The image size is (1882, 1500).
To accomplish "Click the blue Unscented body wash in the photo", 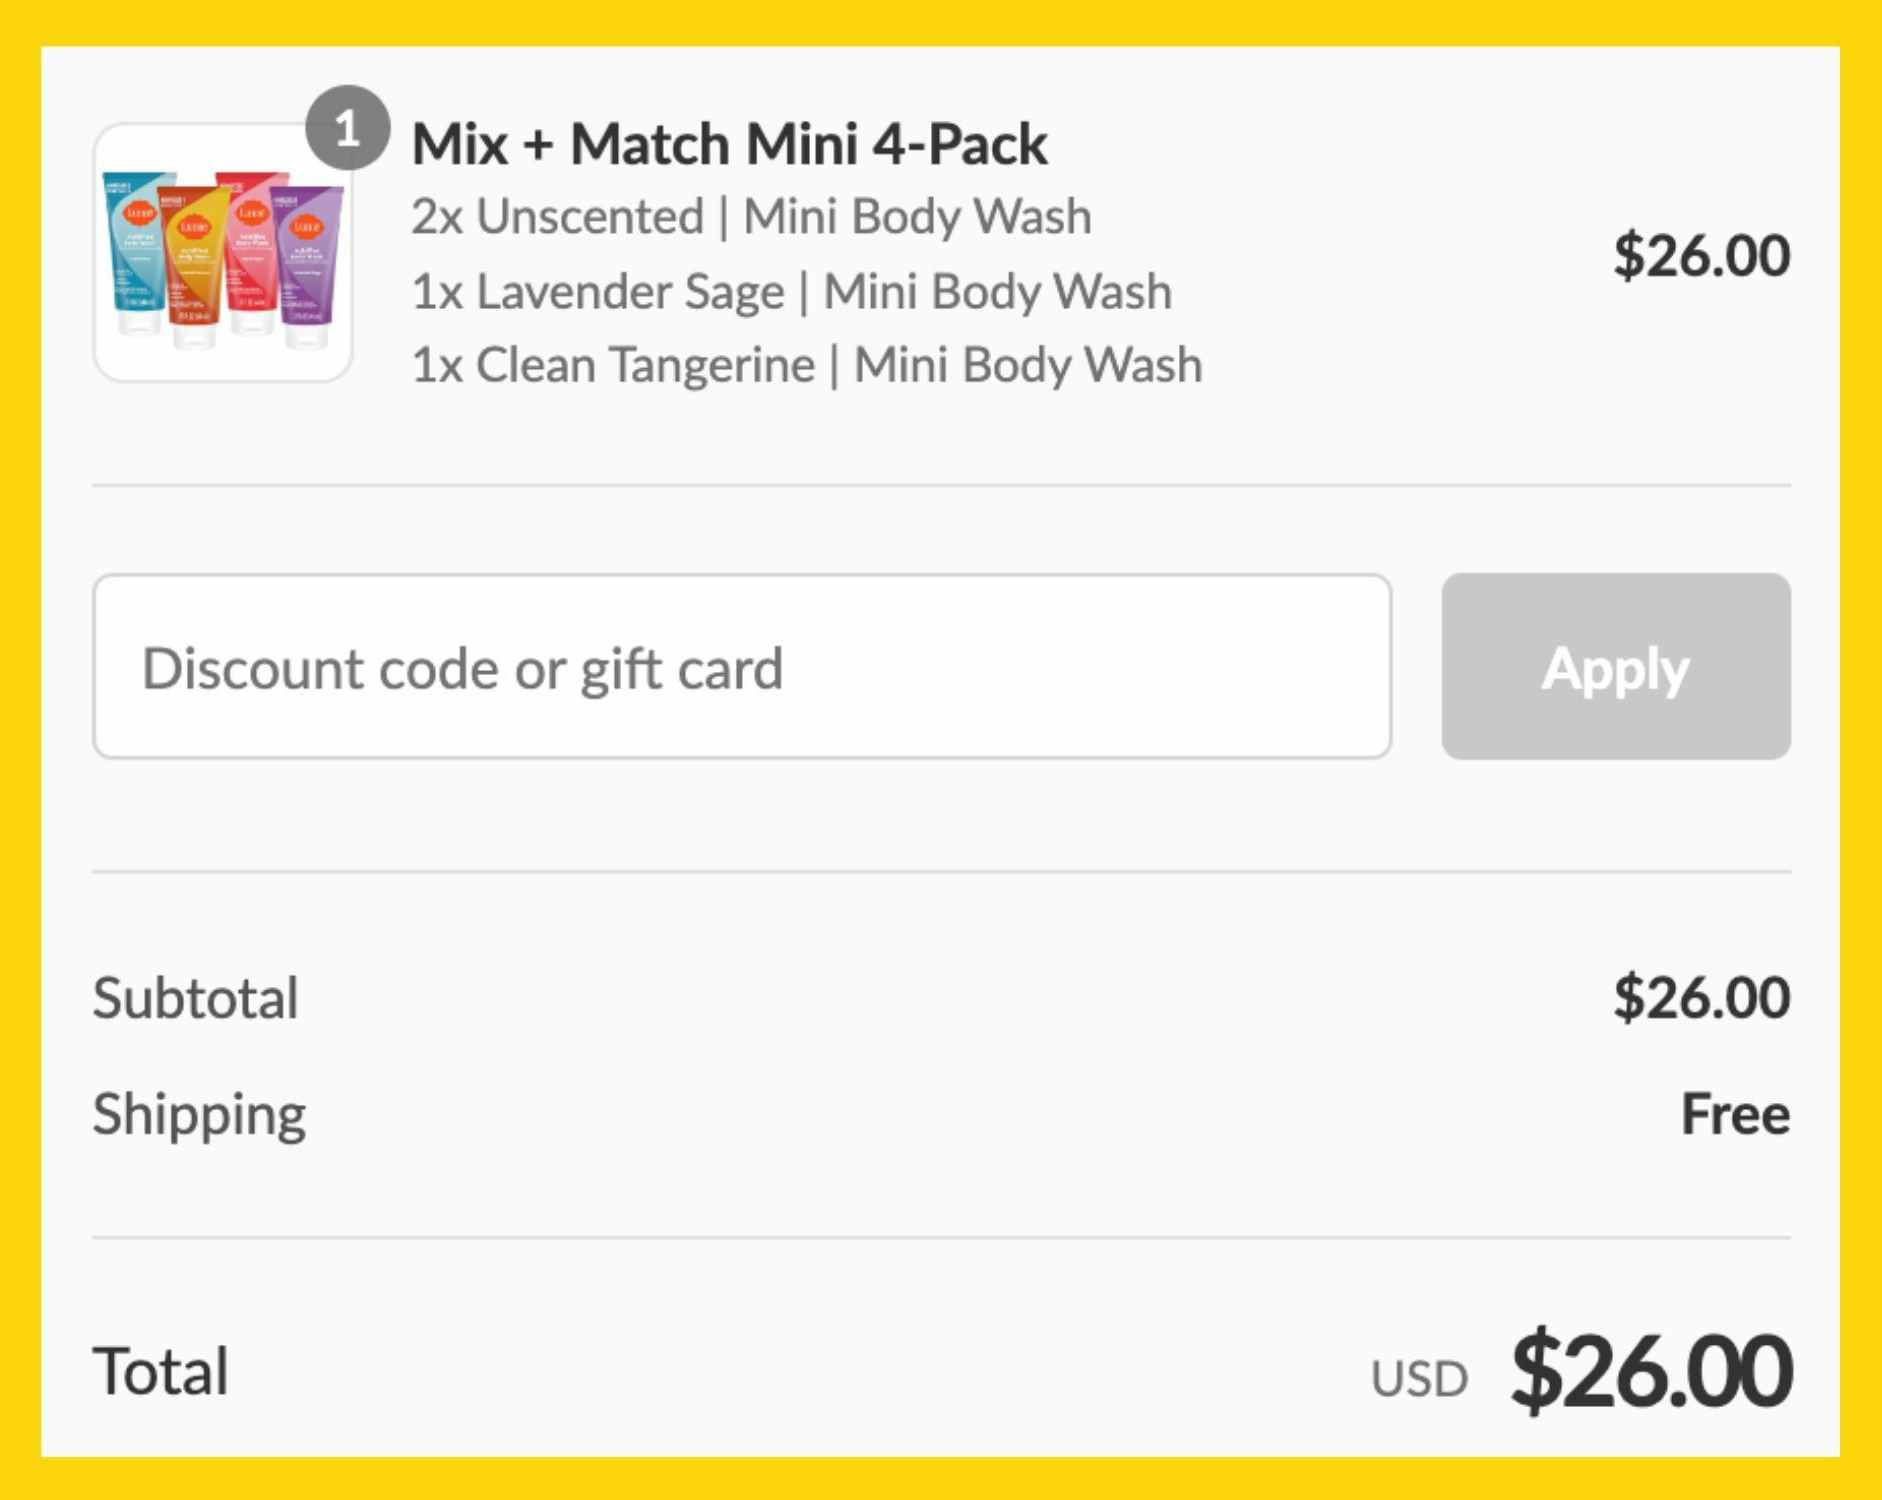I will click(x=131, y=243).
